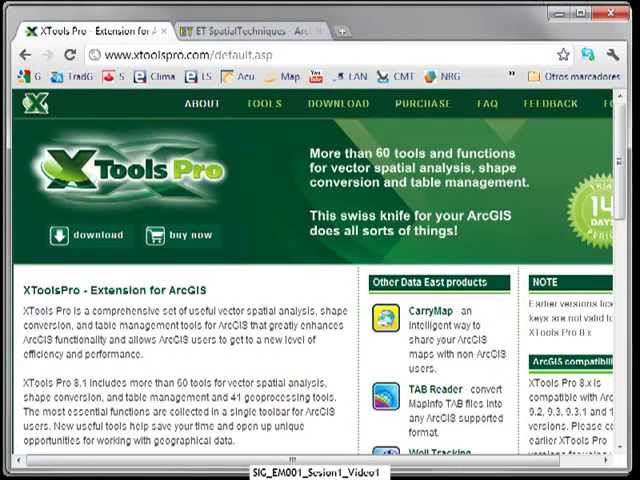Bookmark this page with the star icon
The image size is (640, 480).
[x=563, y=54]
